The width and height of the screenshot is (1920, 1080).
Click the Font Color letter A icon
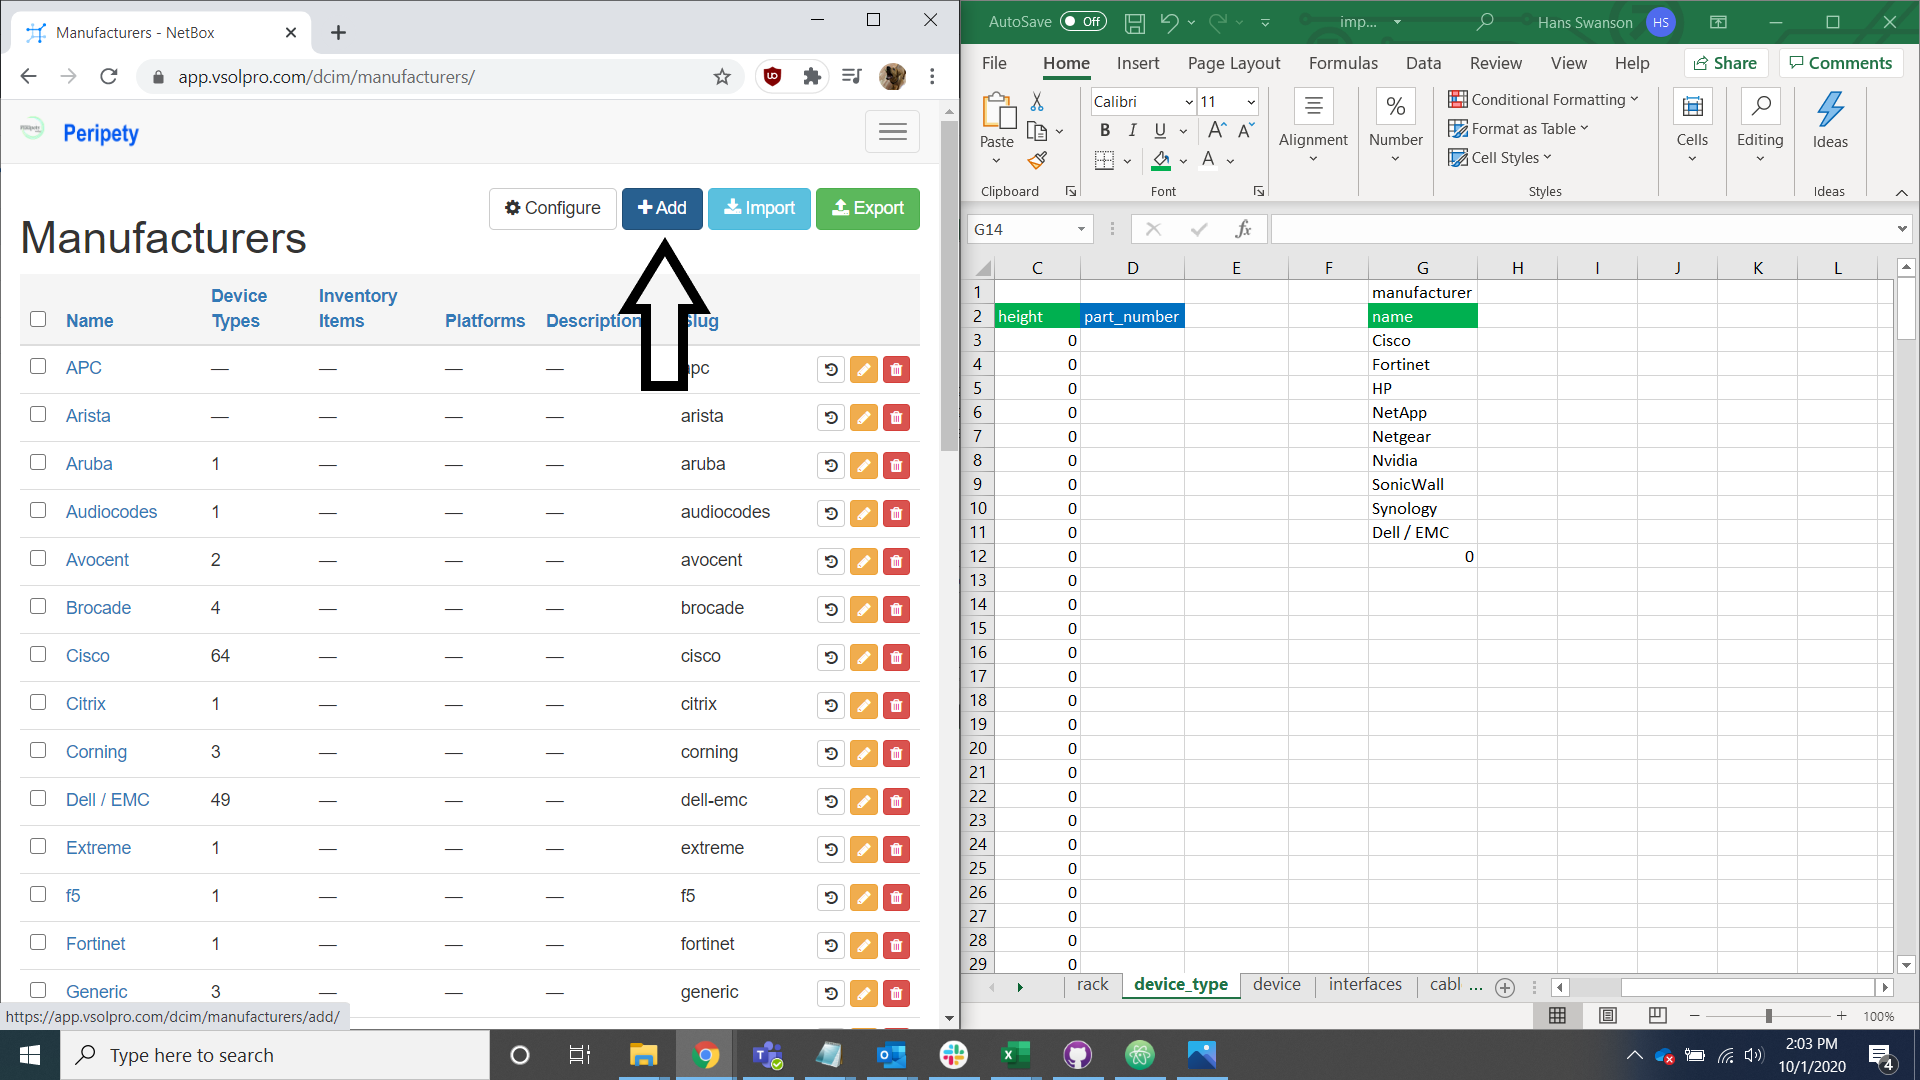[1208, 160]
